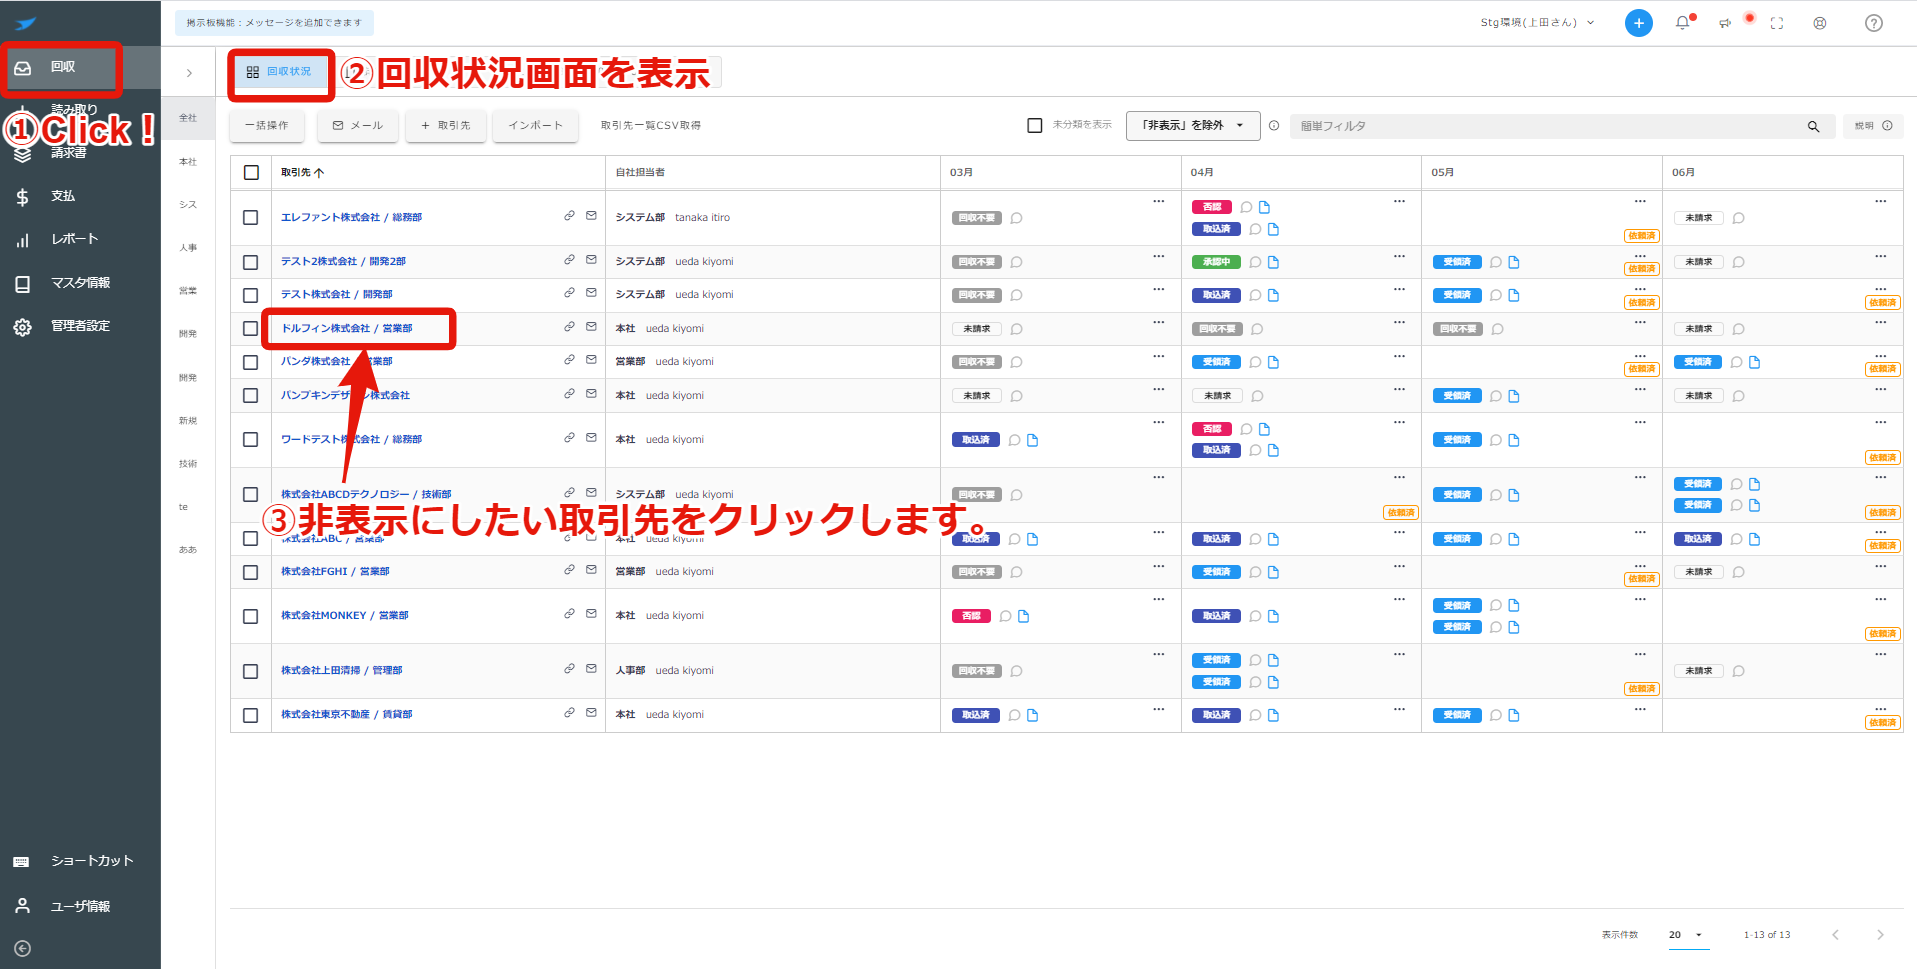Select 全社 in the department list

click(x=188, y=118)
